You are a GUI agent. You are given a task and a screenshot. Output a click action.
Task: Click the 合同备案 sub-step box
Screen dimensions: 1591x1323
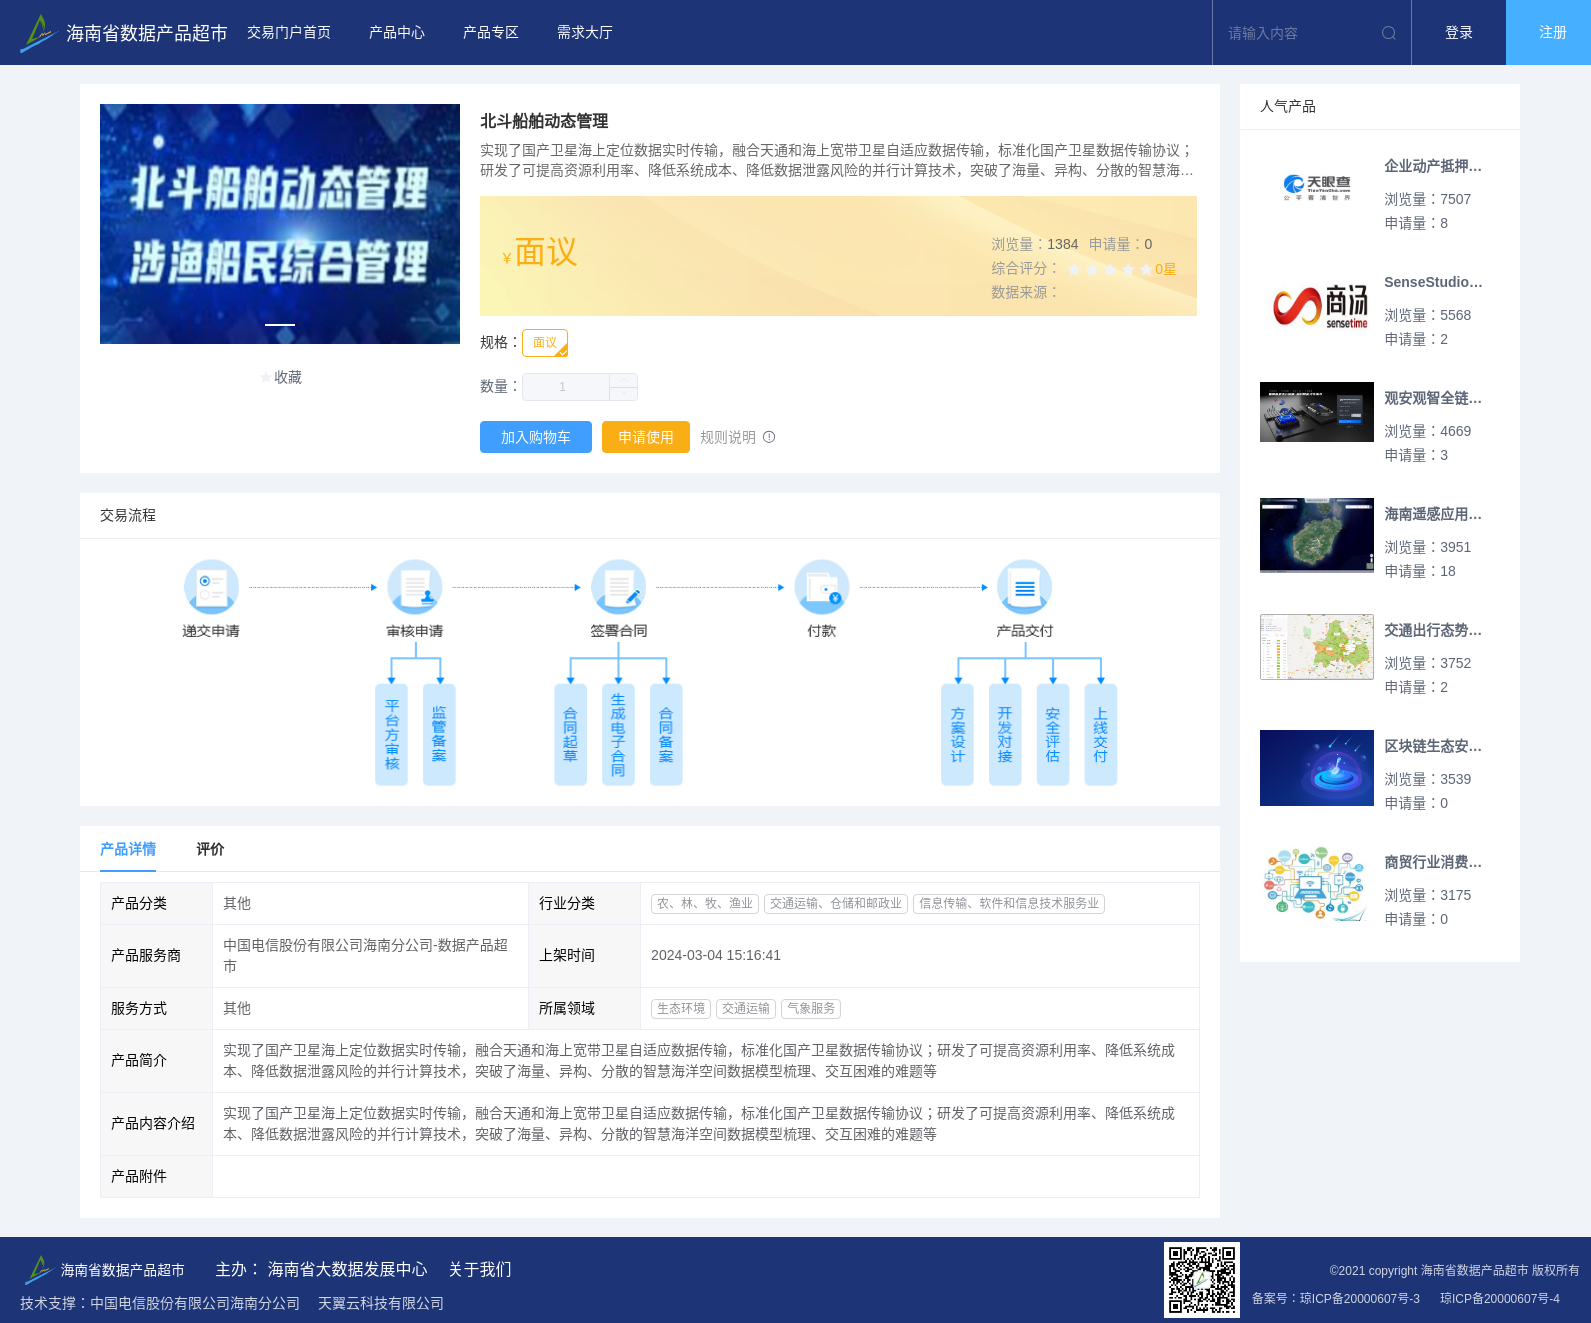coord(666,734)
